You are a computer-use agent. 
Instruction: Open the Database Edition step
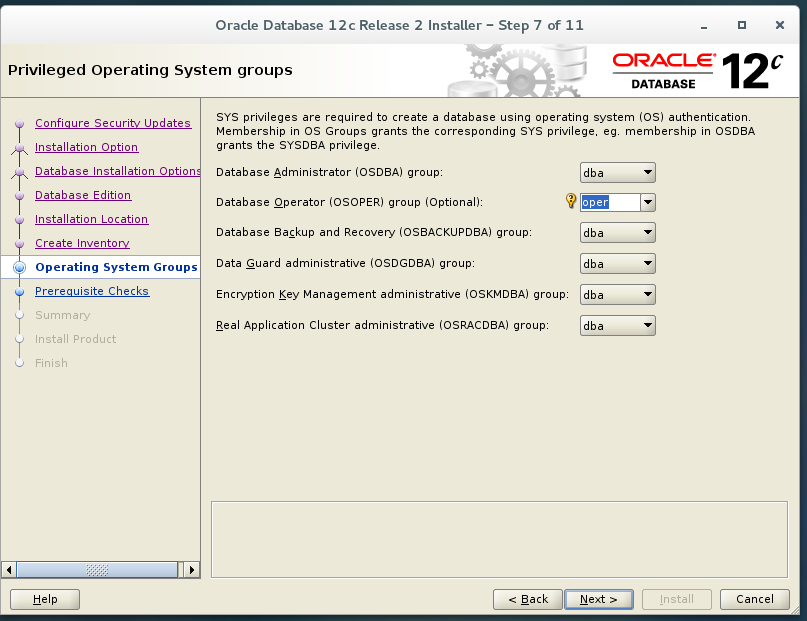[86, 195]
